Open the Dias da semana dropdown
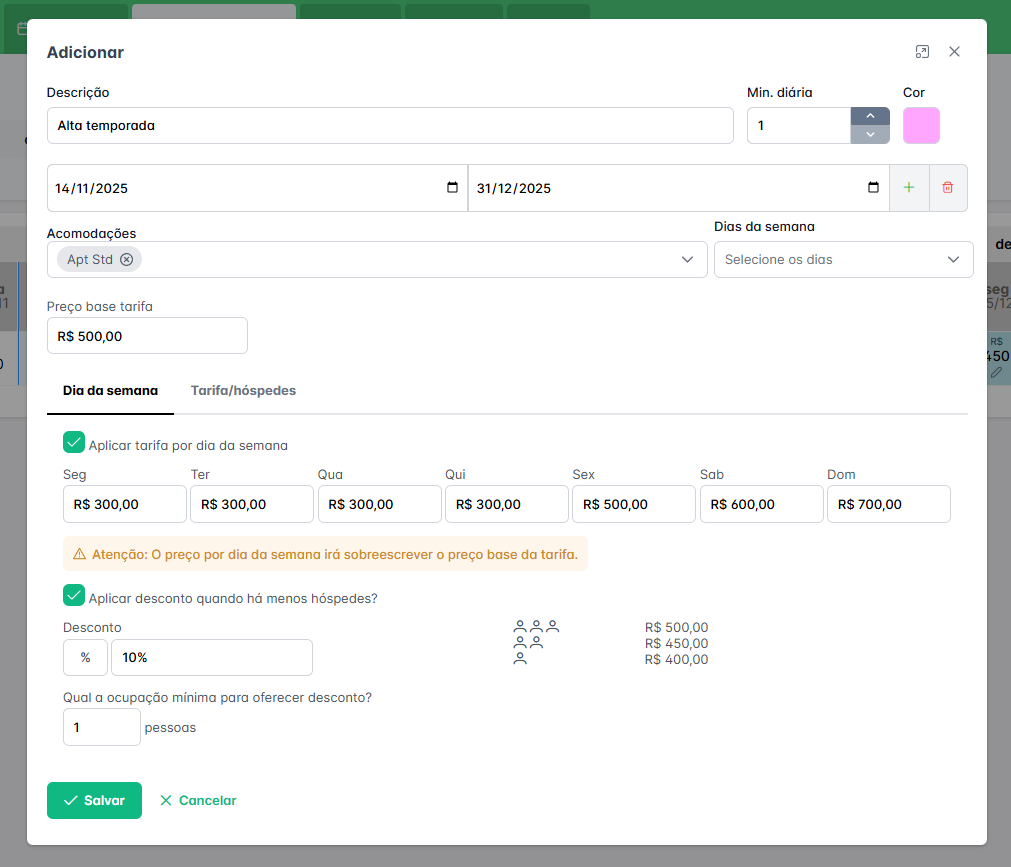This screenshot has width=1011, height=867. coord(843,260)
